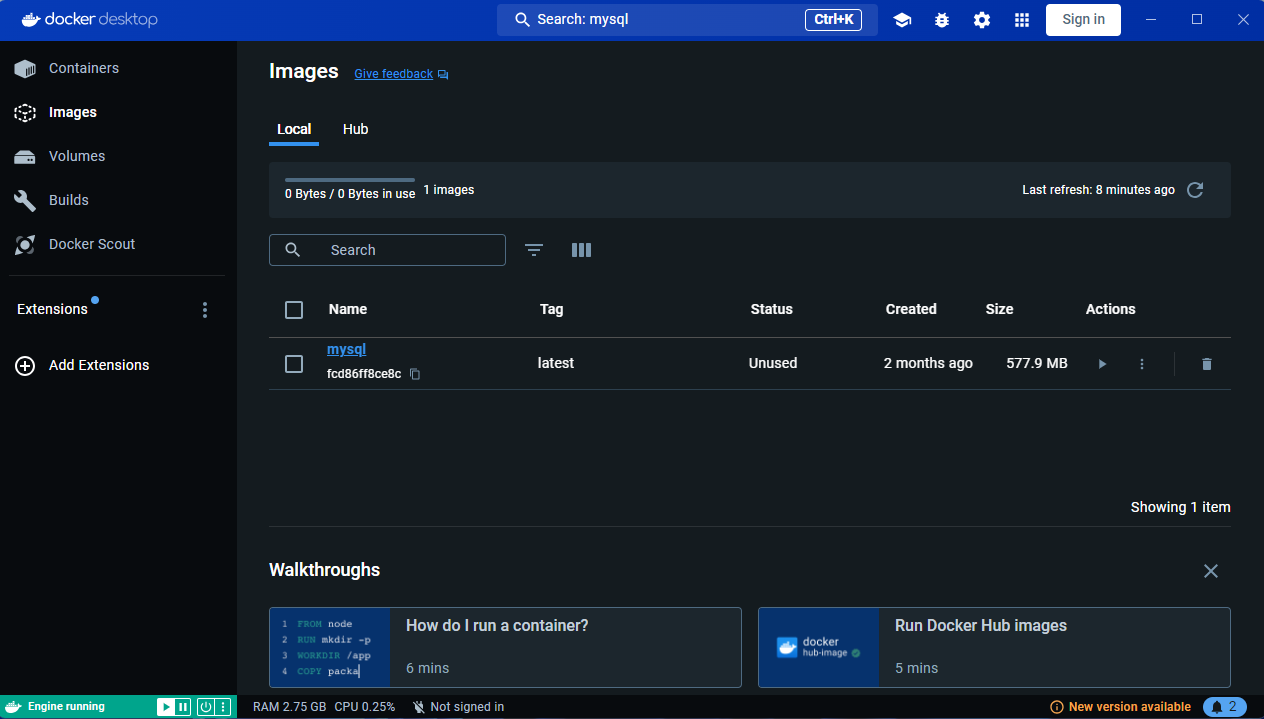Delete the mysql image

(1206, 364)
